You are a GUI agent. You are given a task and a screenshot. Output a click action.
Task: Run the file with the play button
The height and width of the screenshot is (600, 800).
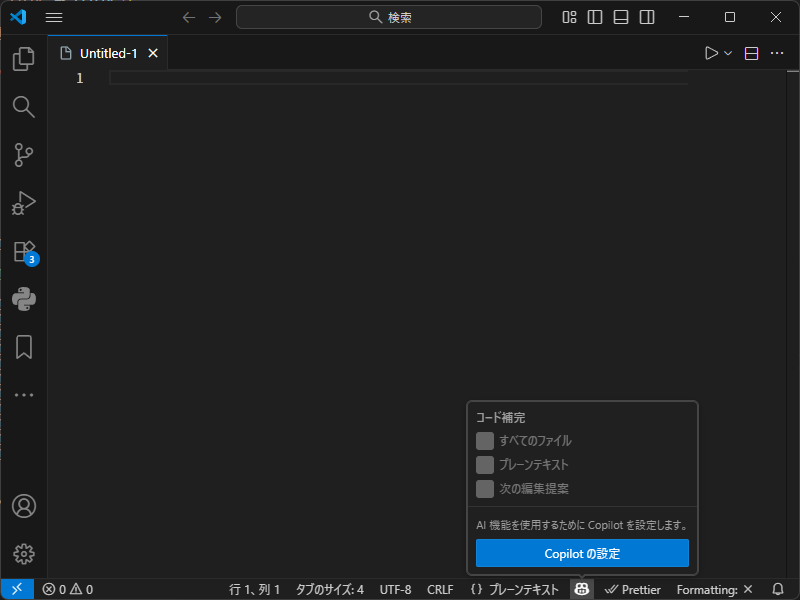click(x=711, y=53)
